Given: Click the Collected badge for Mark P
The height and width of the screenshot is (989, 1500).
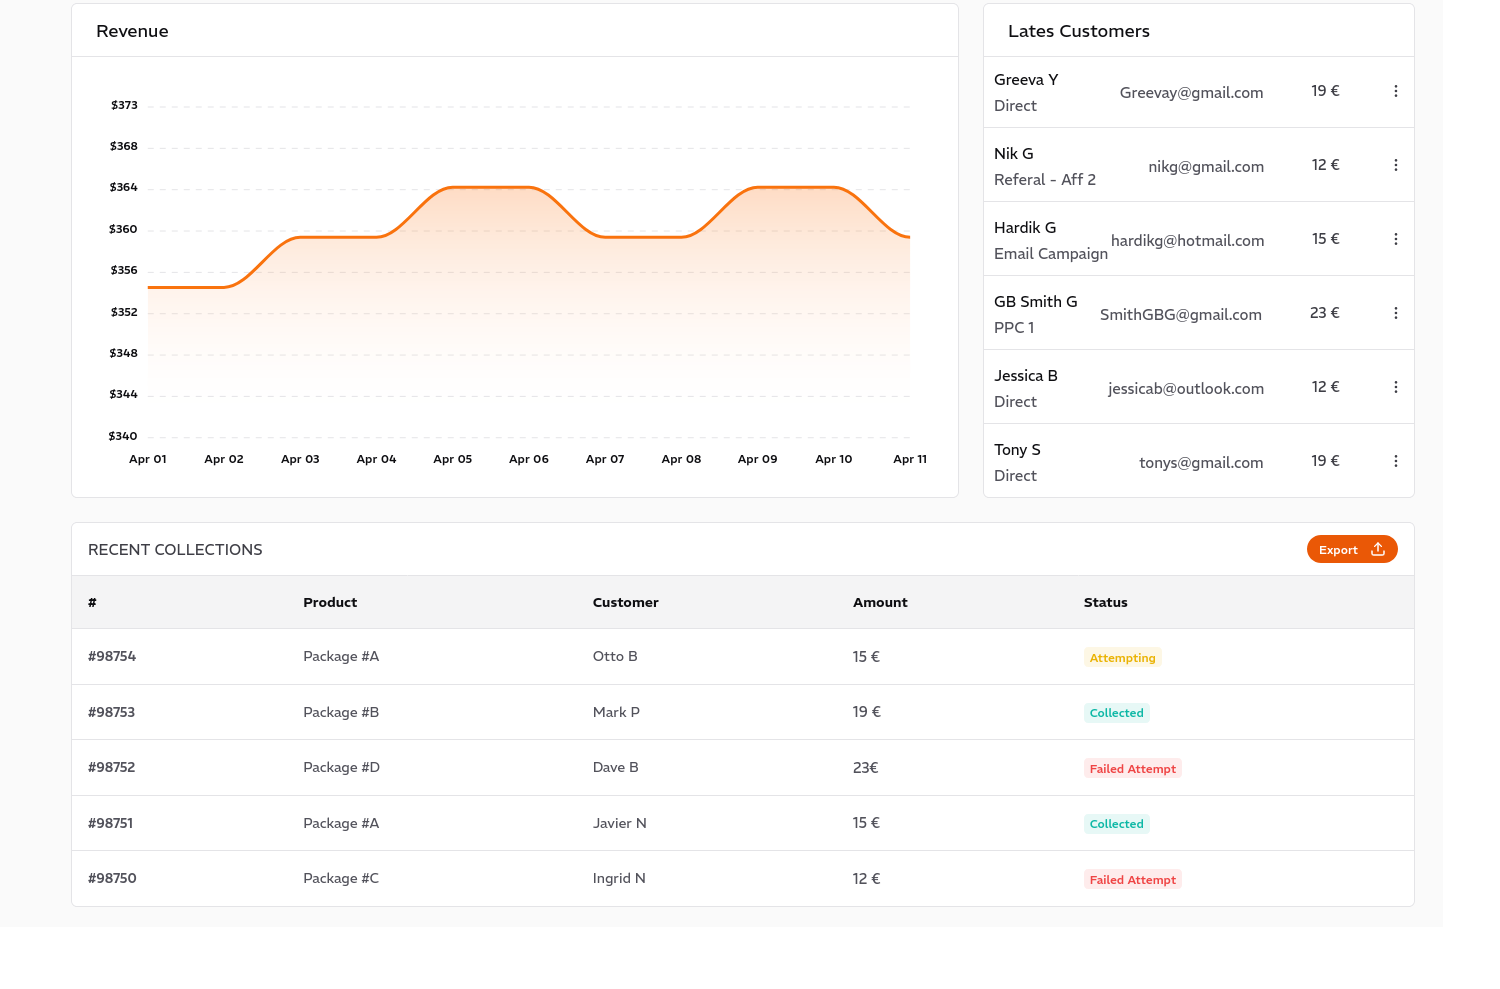Looking at the screenshot, I should pos(1116,713).
